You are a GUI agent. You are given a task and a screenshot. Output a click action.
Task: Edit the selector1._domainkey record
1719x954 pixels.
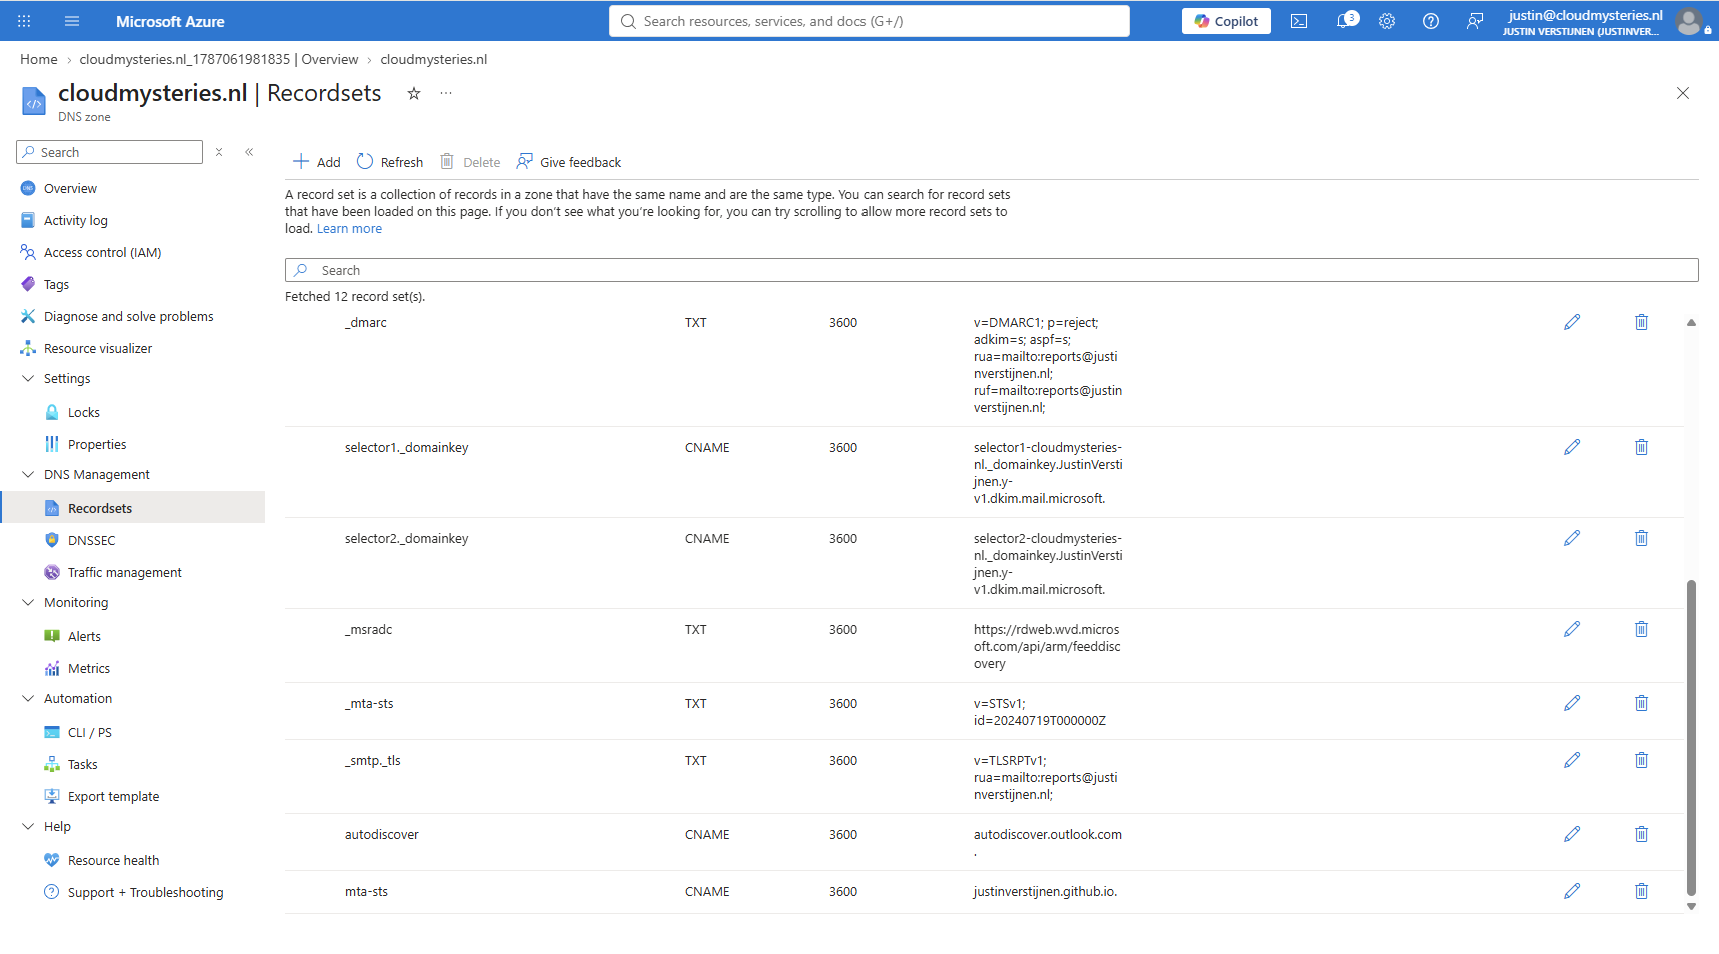point(1572,447)
